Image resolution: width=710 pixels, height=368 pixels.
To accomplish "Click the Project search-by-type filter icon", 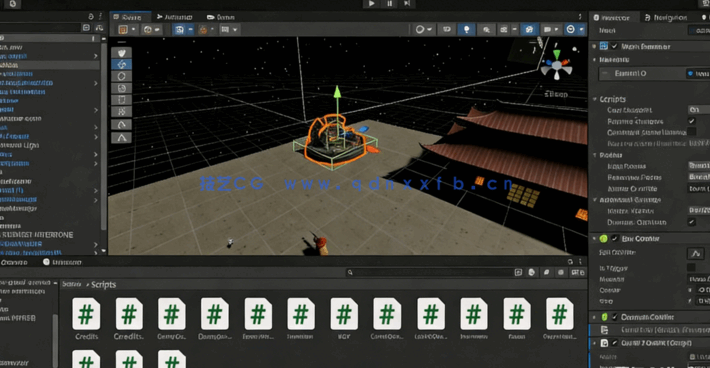I will [x=532, y=272].
